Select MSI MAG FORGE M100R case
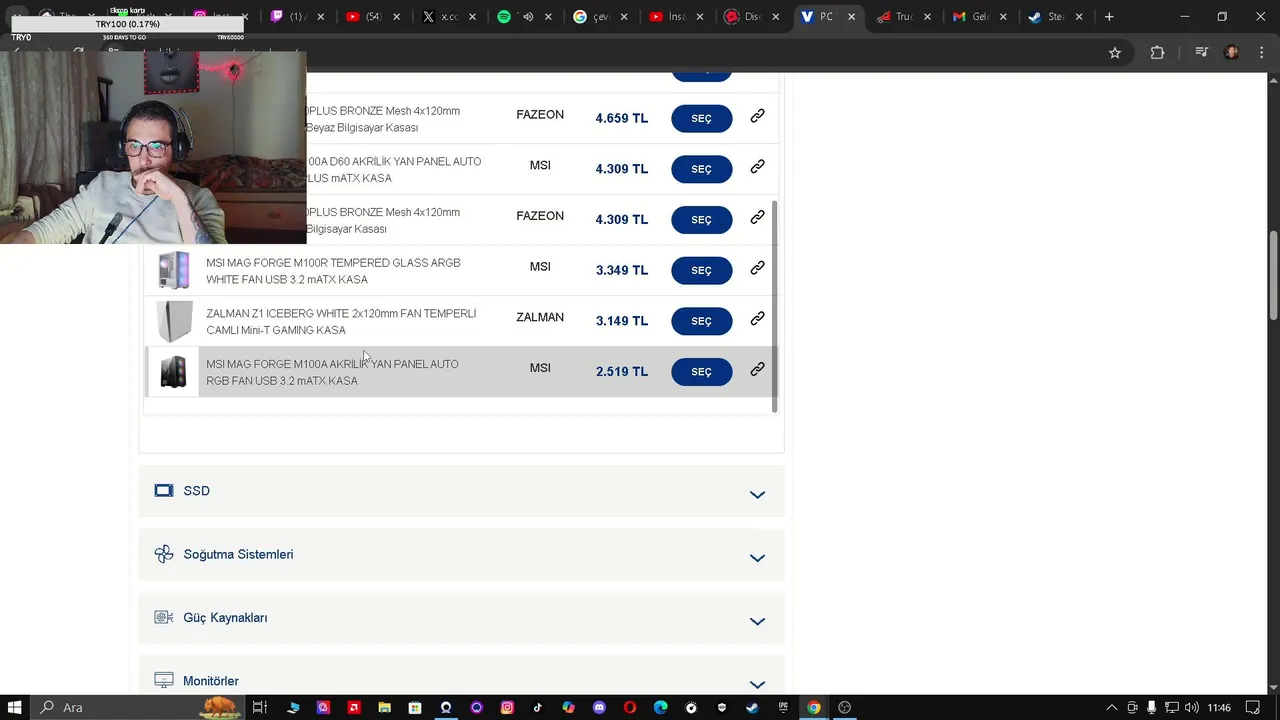Viewport: 1280px width, 720px height. [701, 270]
